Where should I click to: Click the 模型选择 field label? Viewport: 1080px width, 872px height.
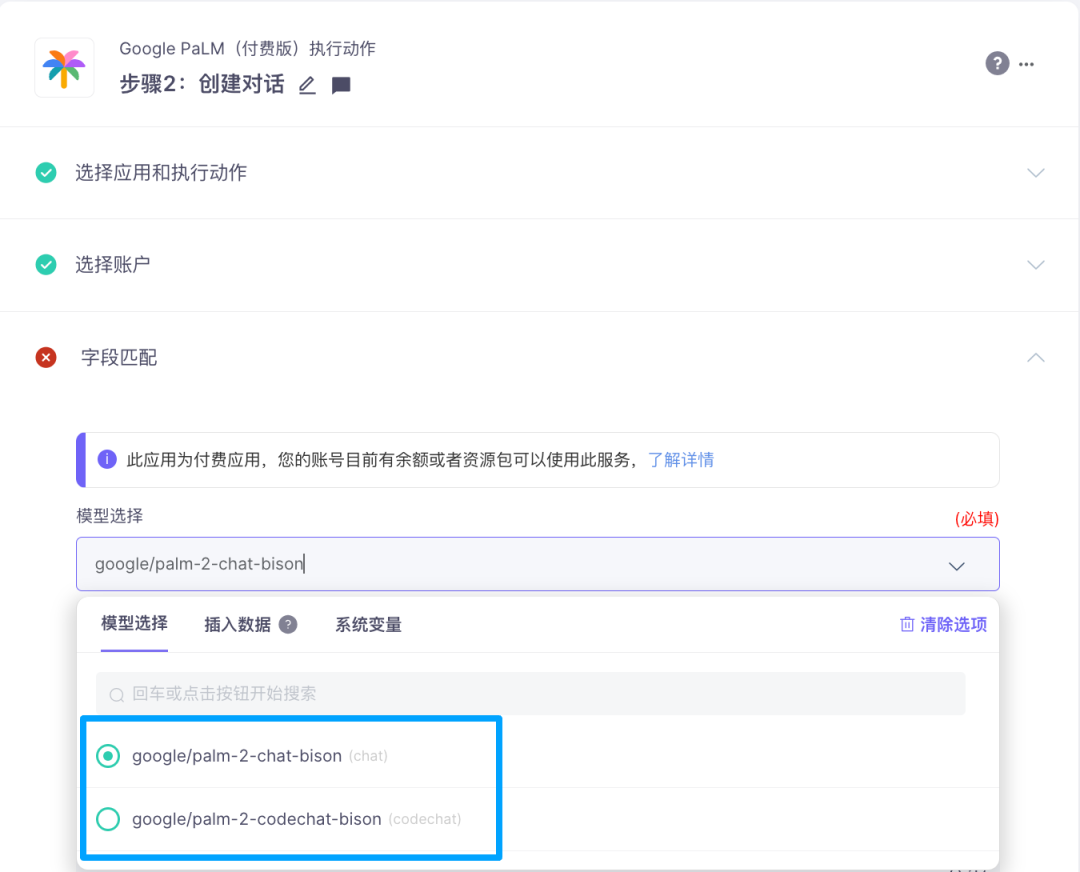[110, 516]
